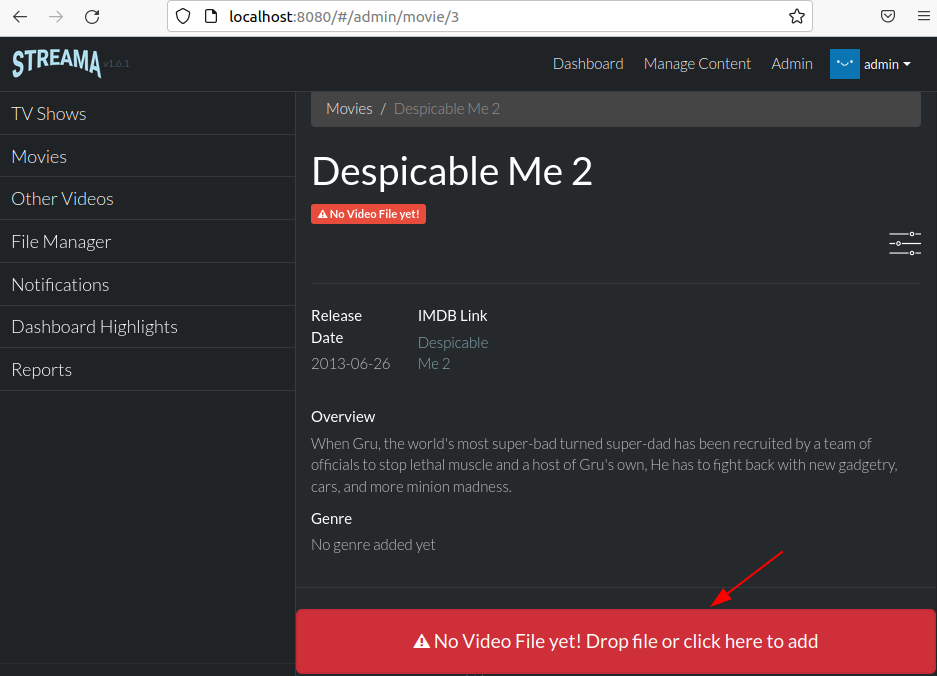Open the Despicable Me 2 IMDB link
Viewport: 937px width, 676px height.
(x=453, y=353)
